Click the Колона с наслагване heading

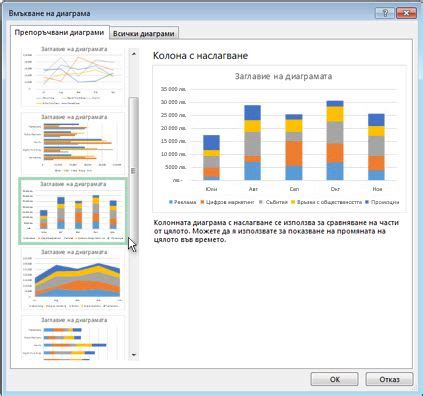(200, 55)
